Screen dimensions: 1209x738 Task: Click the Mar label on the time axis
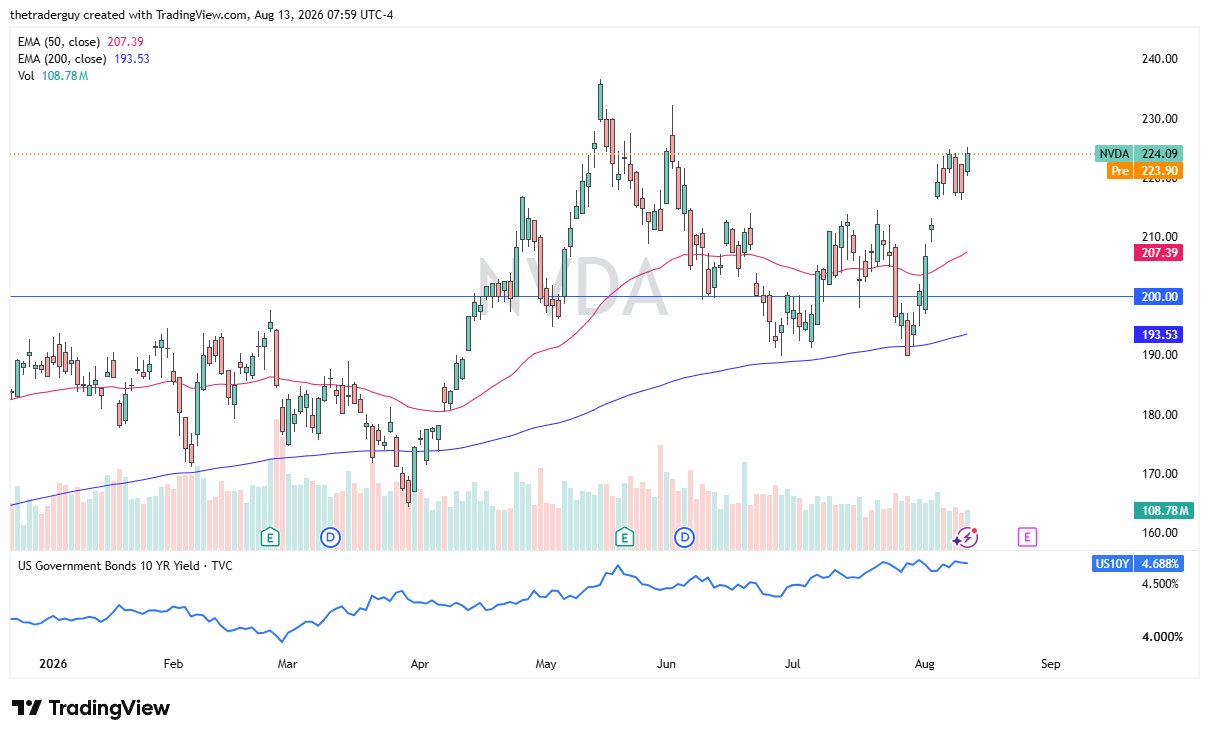click(x=287, y=663)
